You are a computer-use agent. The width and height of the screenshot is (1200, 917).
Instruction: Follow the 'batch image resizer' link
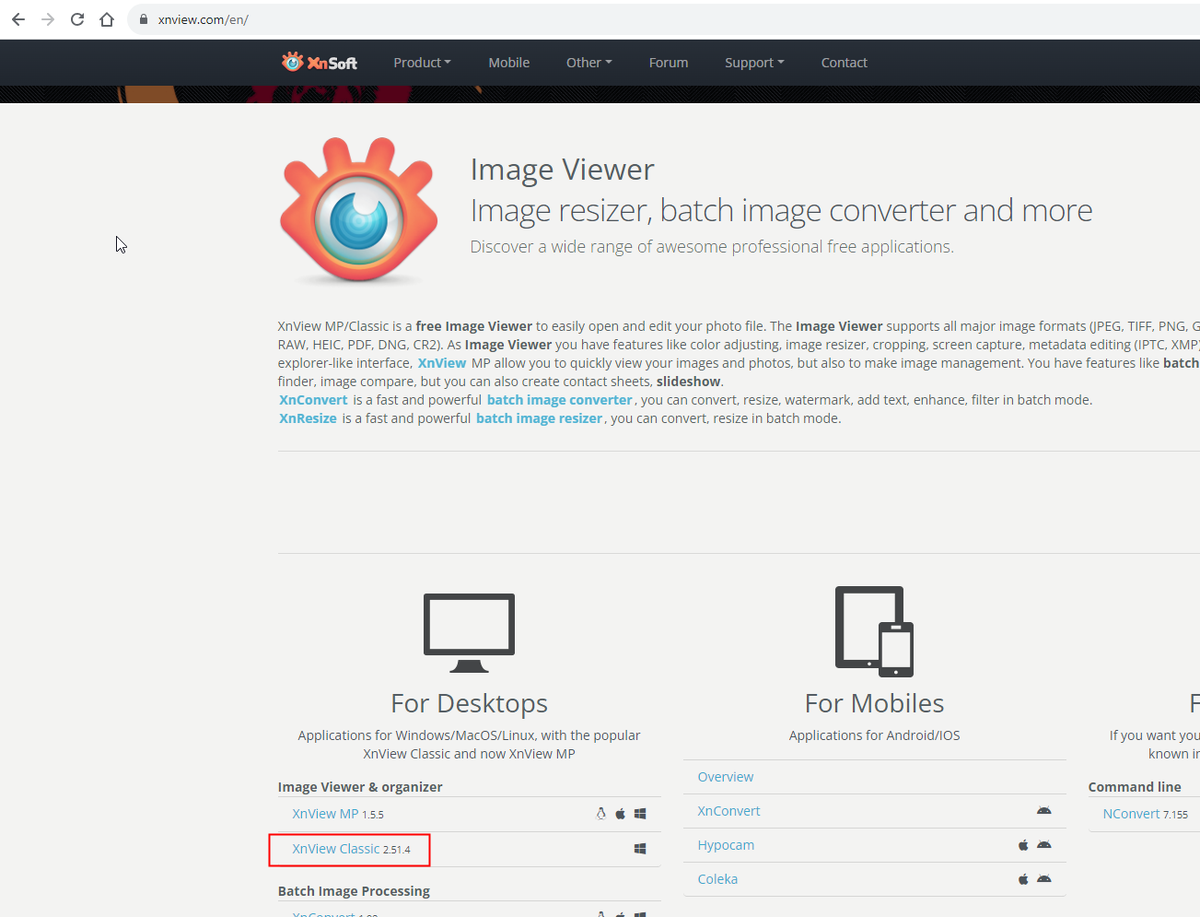pyautogui.click(x=539, y=418)
